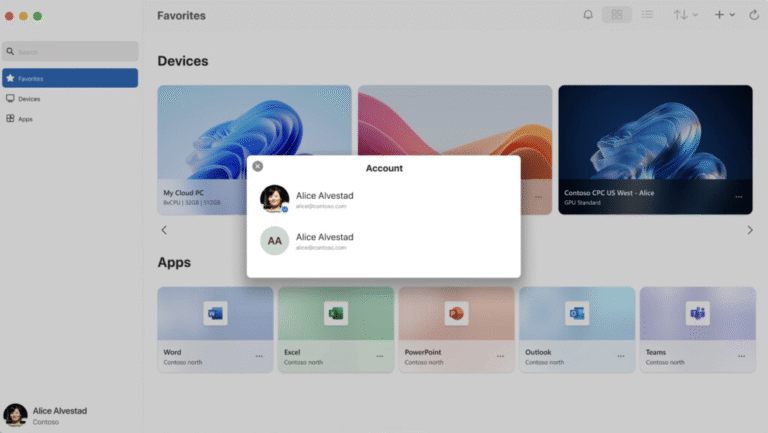Image resolution: width=768 pixels, height=433 pixels.
Task: Click the Word app icon
Action: coord(215,313)
